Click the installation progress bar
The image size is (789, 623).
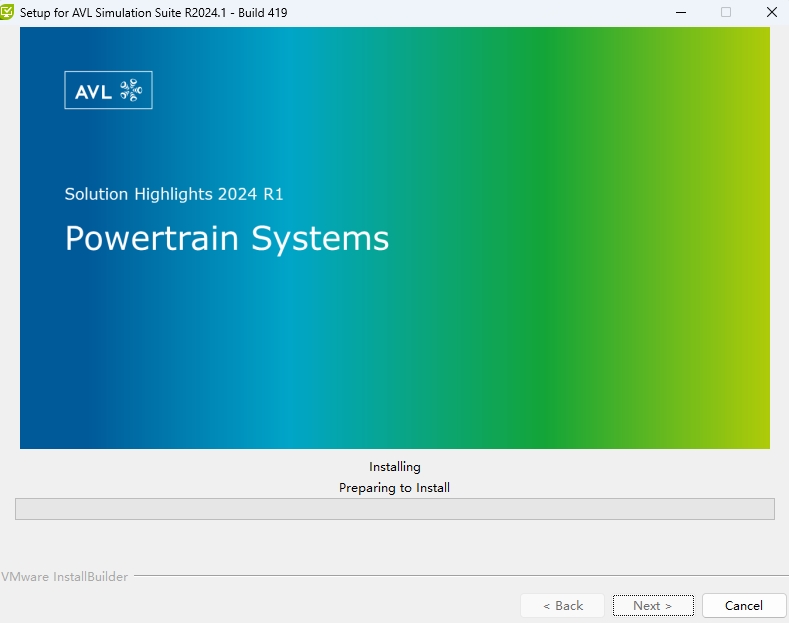394,509
